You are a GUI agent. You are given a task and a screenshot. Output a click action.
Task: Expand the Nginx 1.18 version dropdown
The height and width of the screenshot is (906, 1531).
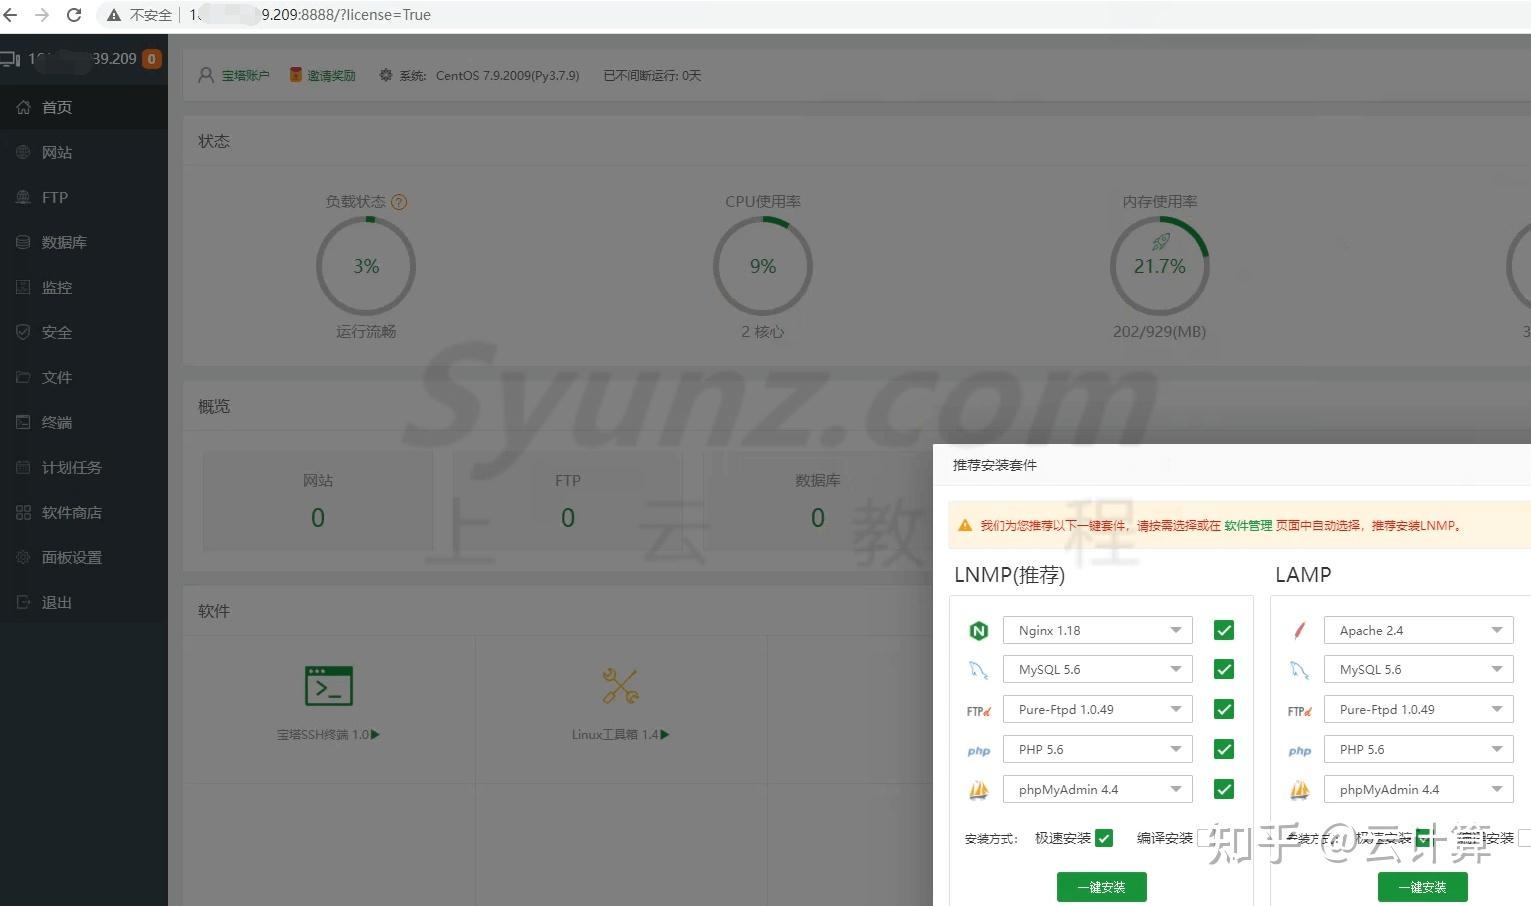1098,630
